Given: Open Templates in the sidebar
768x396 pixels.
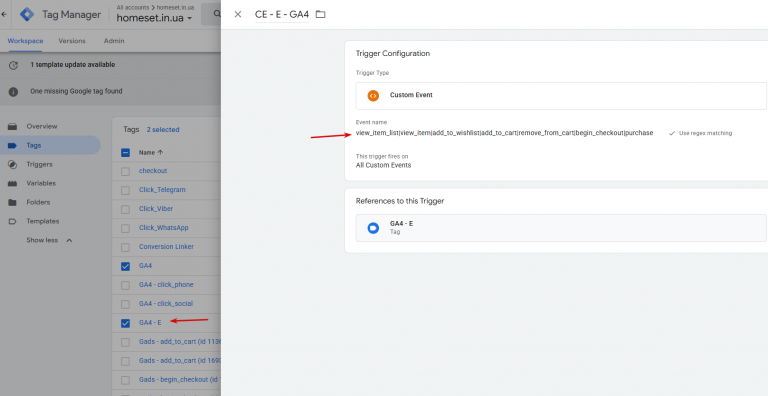Looking at the screenshot, I should click(x=43, y=221).
